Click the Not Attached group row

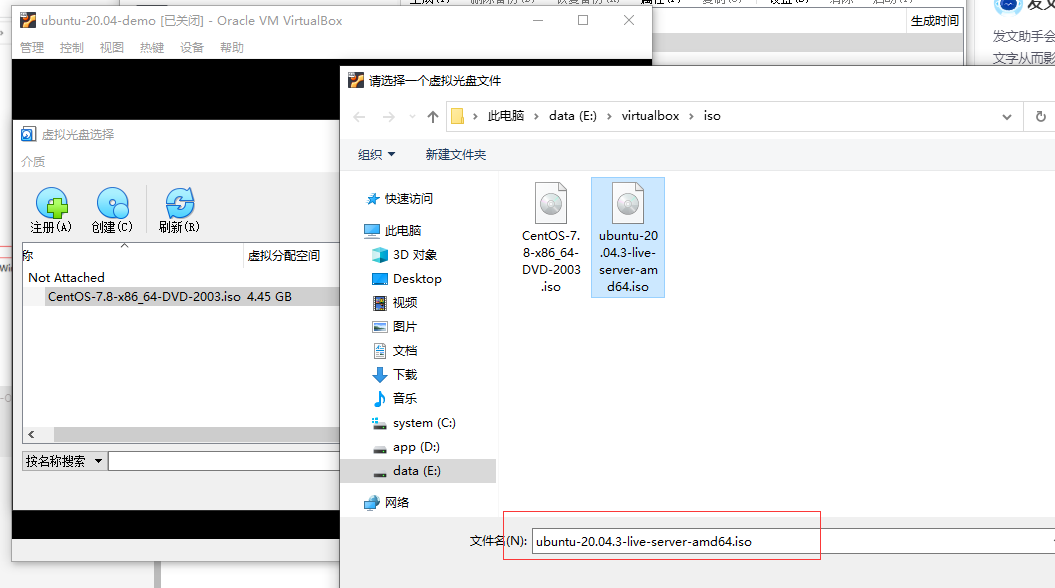pyautogui.click(x=67, y=277)
